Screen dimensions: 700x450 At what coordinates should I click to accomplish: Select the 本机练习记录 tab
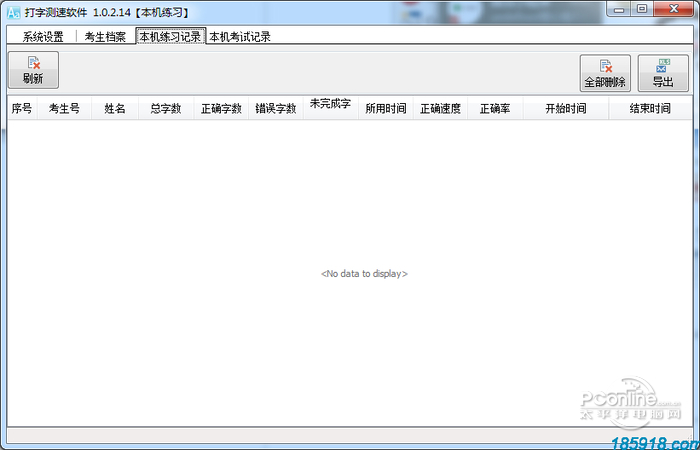tap(171, 37)
